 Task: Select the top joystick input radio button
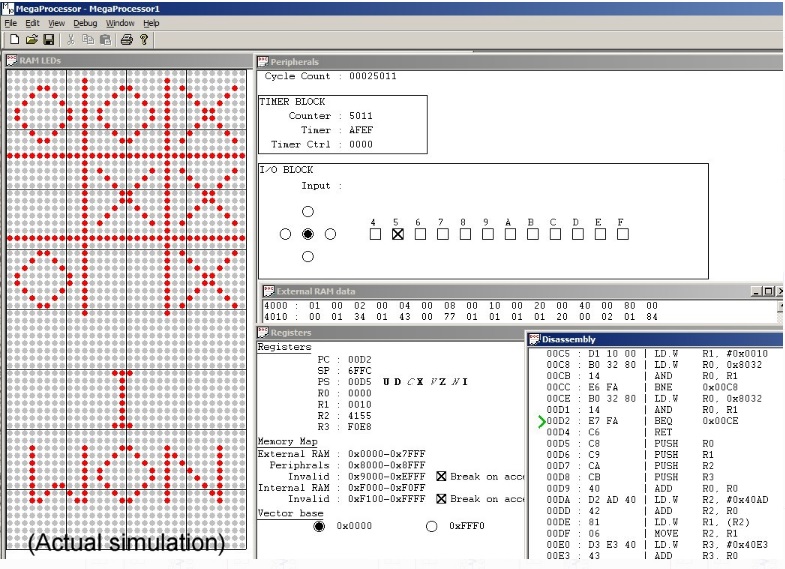pyautogui.click(x=308, y=212)
